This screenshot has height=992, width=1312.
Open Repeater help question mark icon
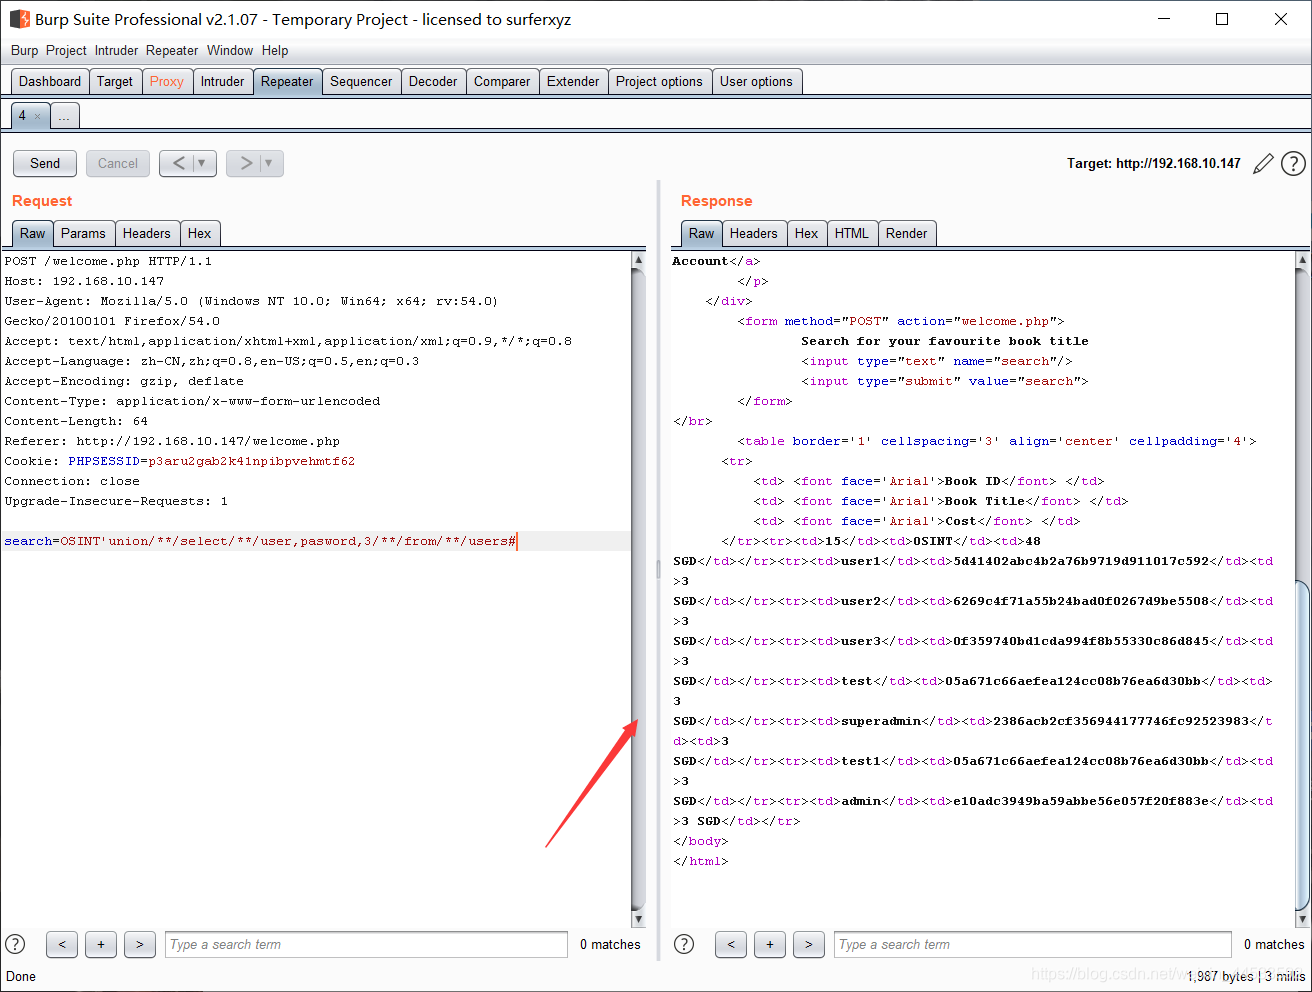pos(1293,163)
